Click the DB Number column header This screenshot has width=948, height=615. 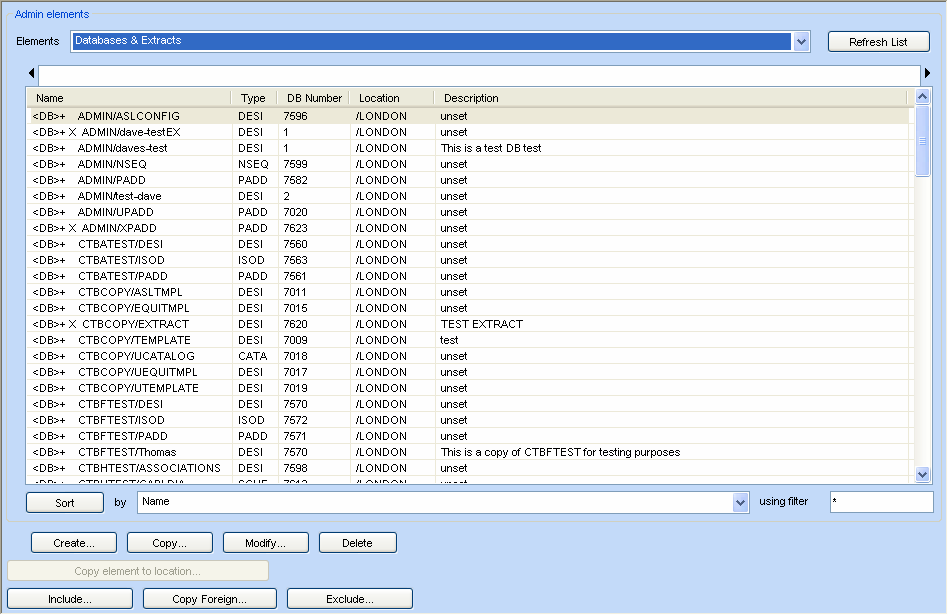point(314,98)
